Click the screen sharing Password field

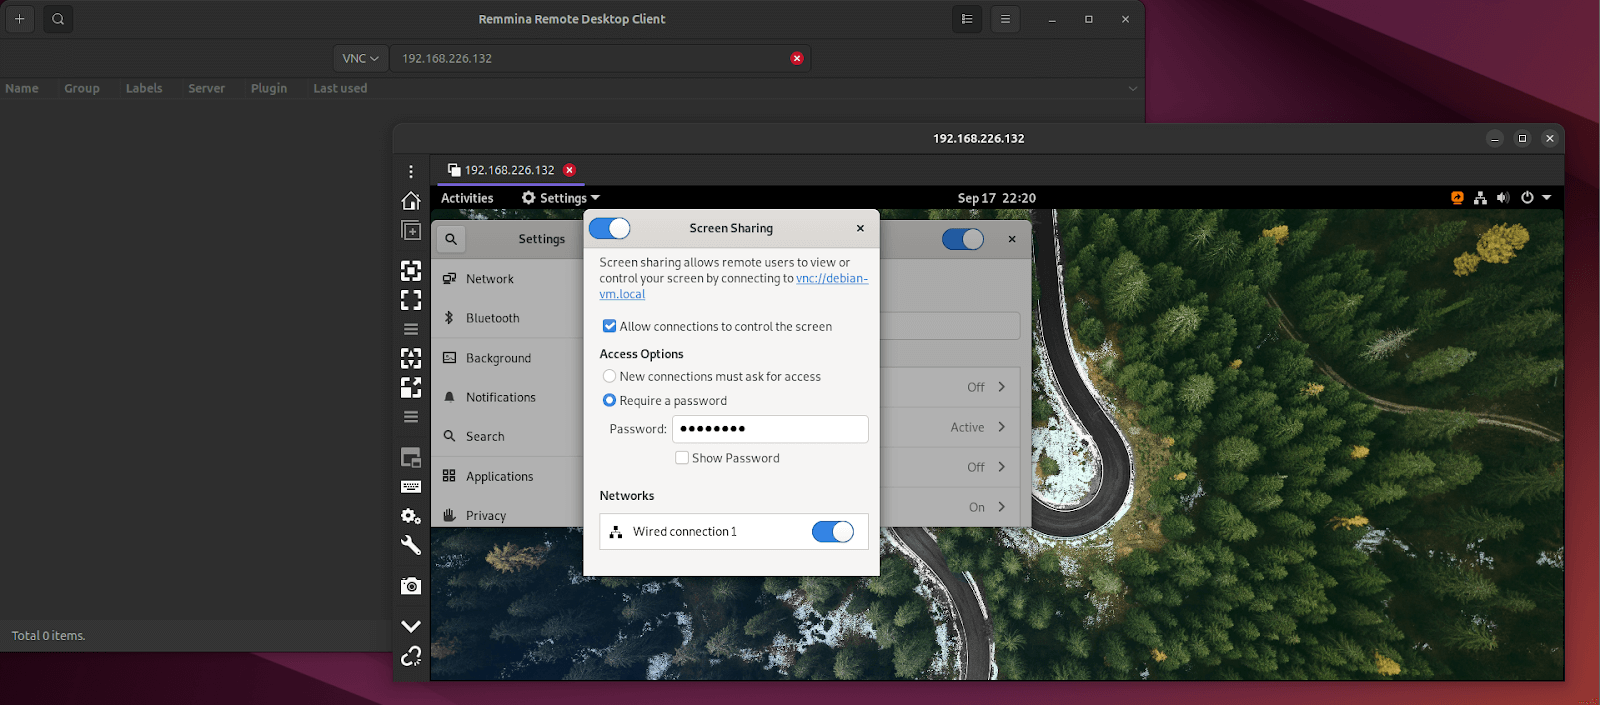tap(770, 429)
